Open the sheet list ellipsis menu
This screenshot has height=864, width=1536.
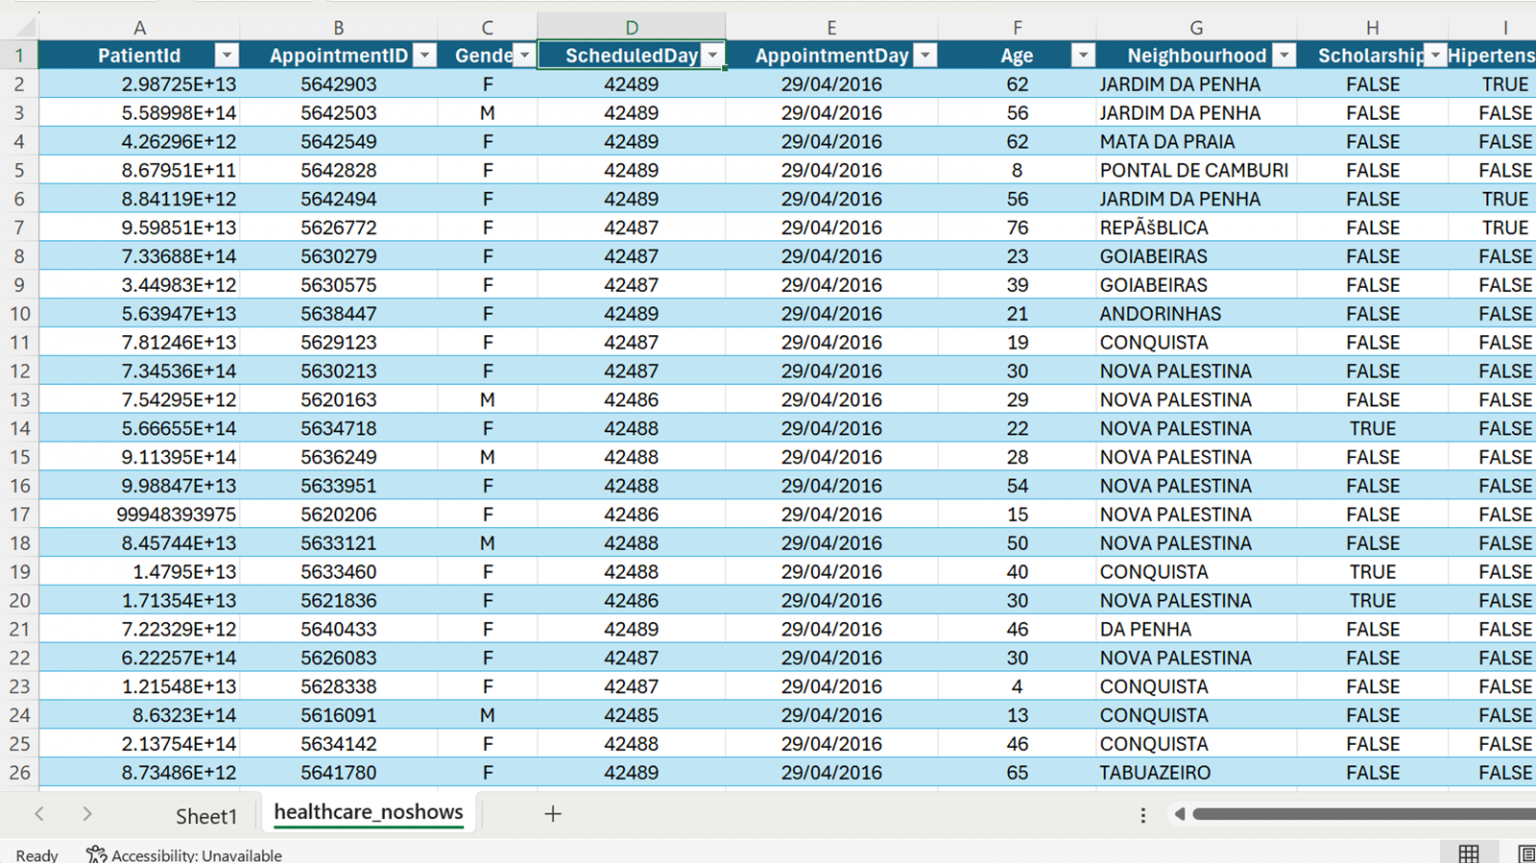(x=1142, y=815)
